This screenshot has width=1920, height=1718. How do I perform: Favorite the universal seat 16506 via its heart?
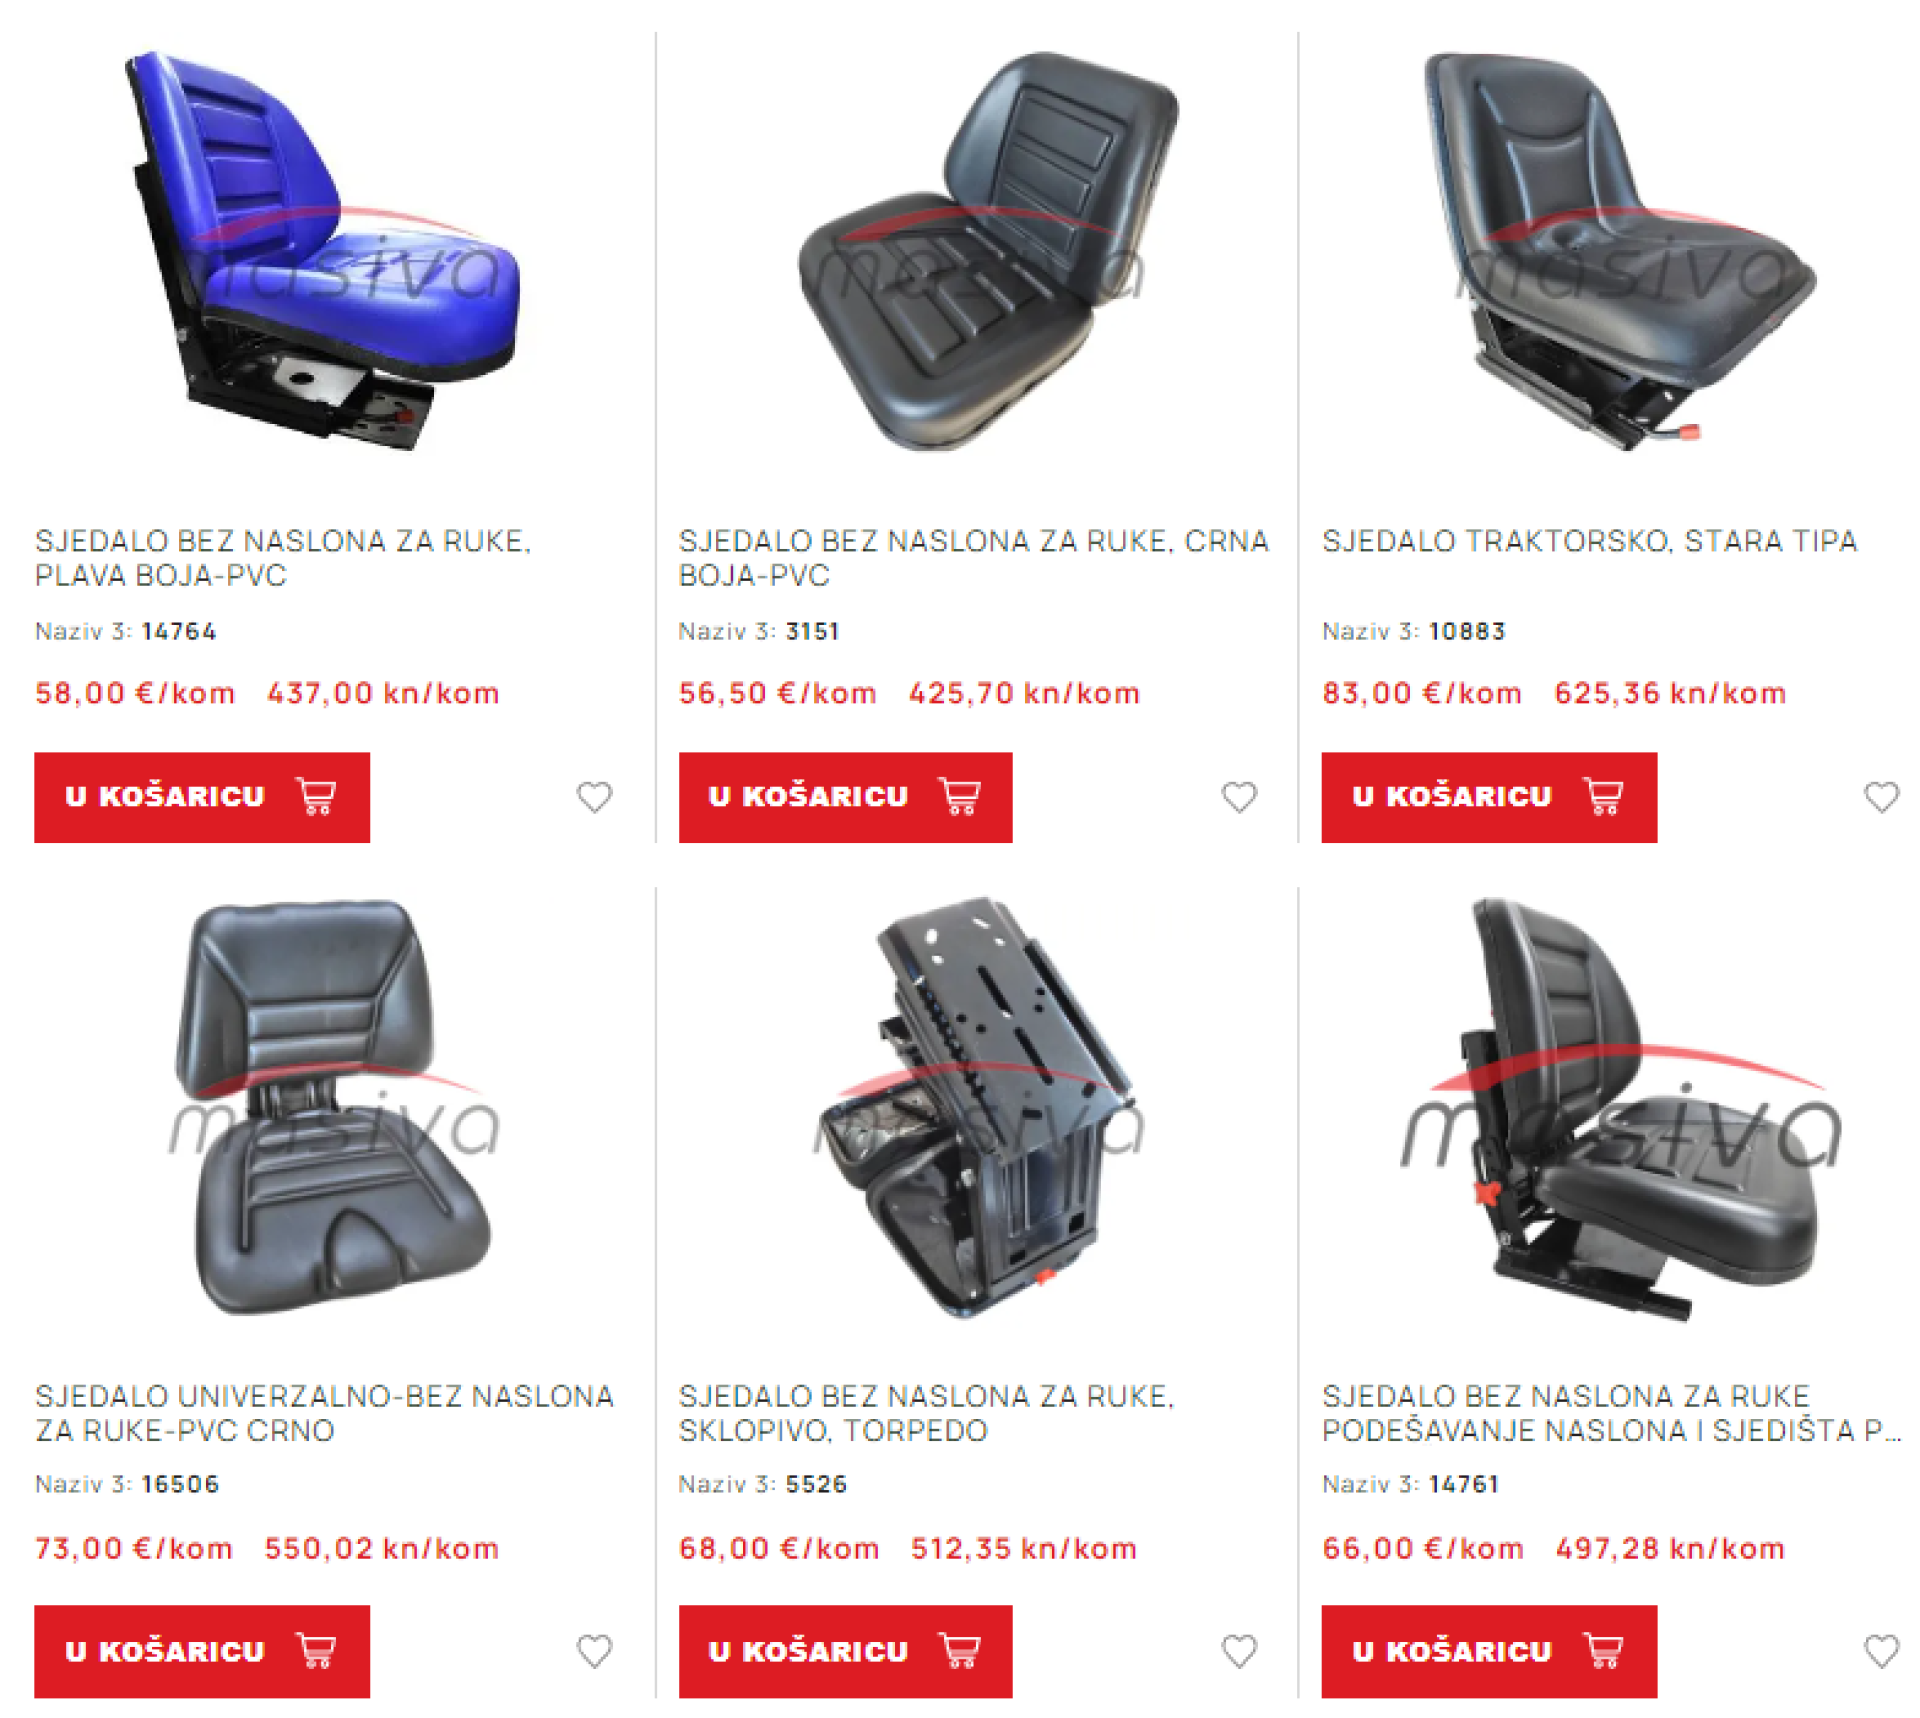594,1651
